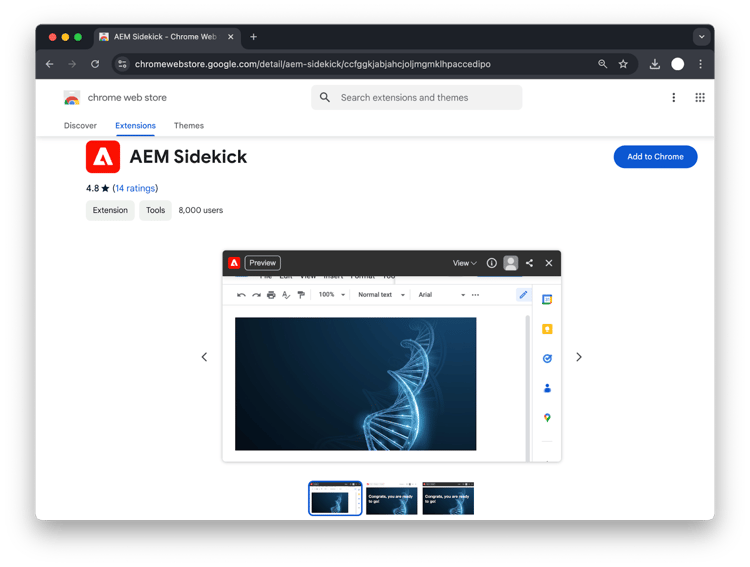Click the toolbar overflow ellipsis

pos(475,295)
